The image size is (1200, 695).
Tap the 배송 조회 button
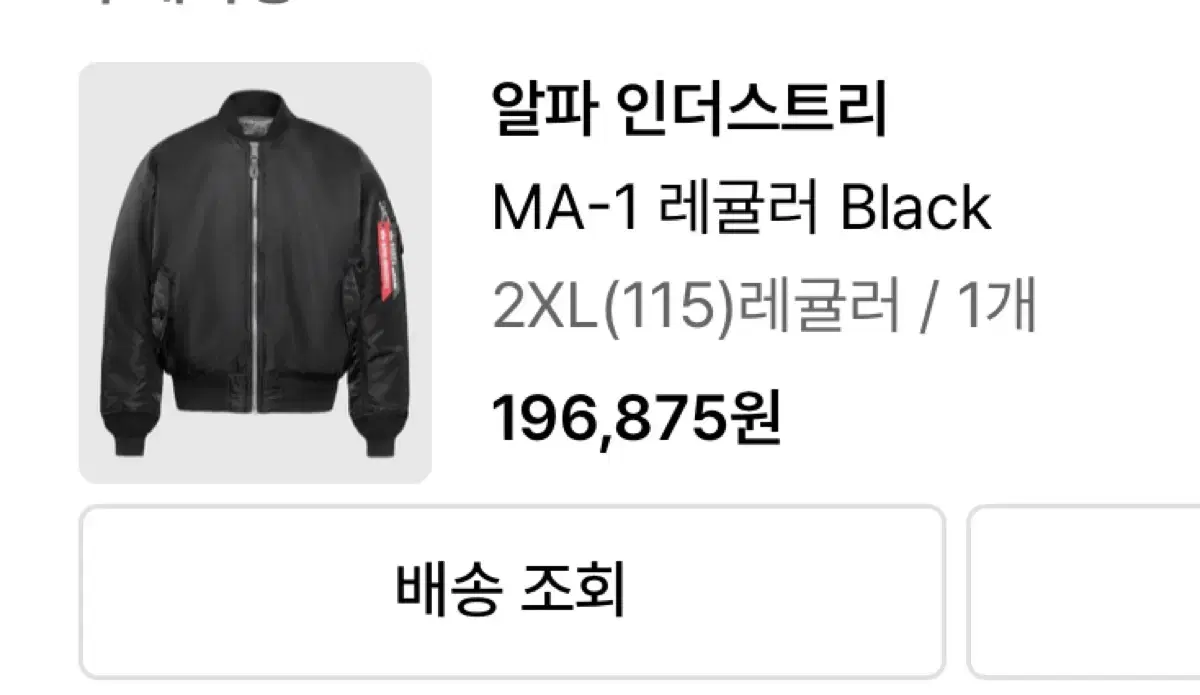coord(512,592)
